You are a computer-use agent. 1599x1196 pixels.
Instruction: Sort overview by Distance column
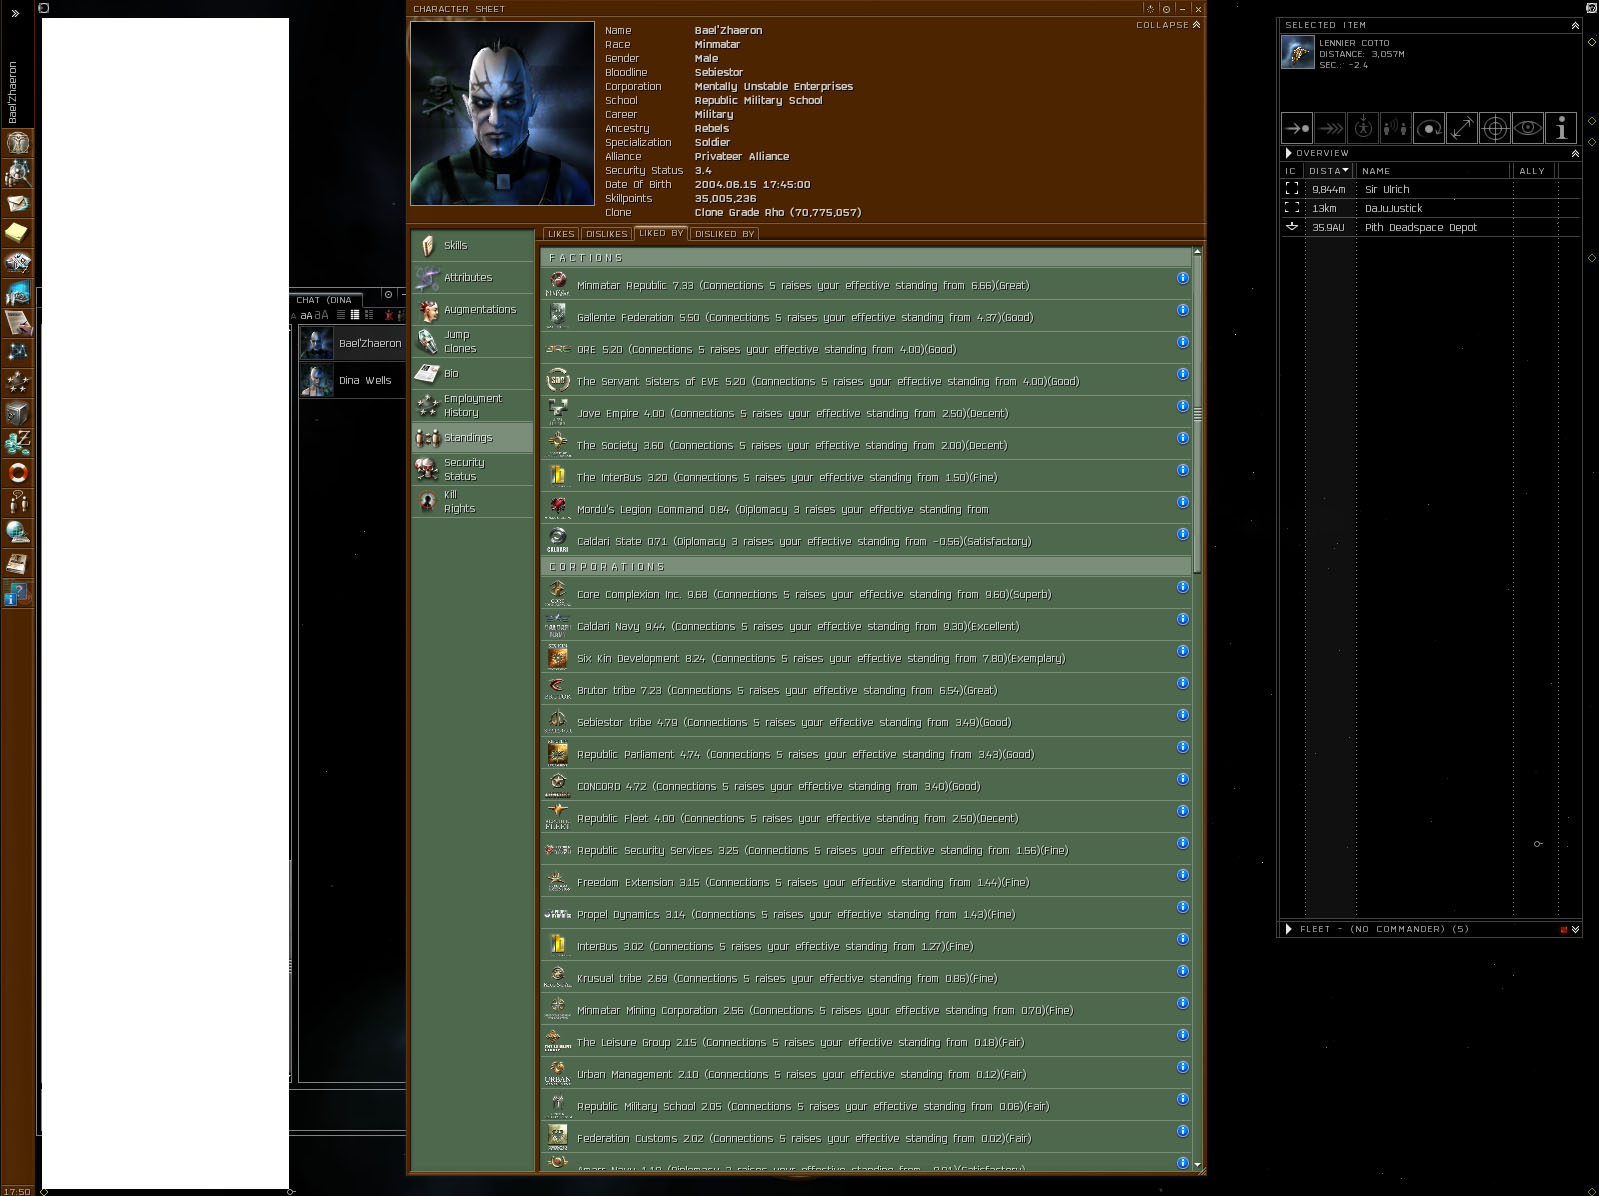pos(1329,171)
